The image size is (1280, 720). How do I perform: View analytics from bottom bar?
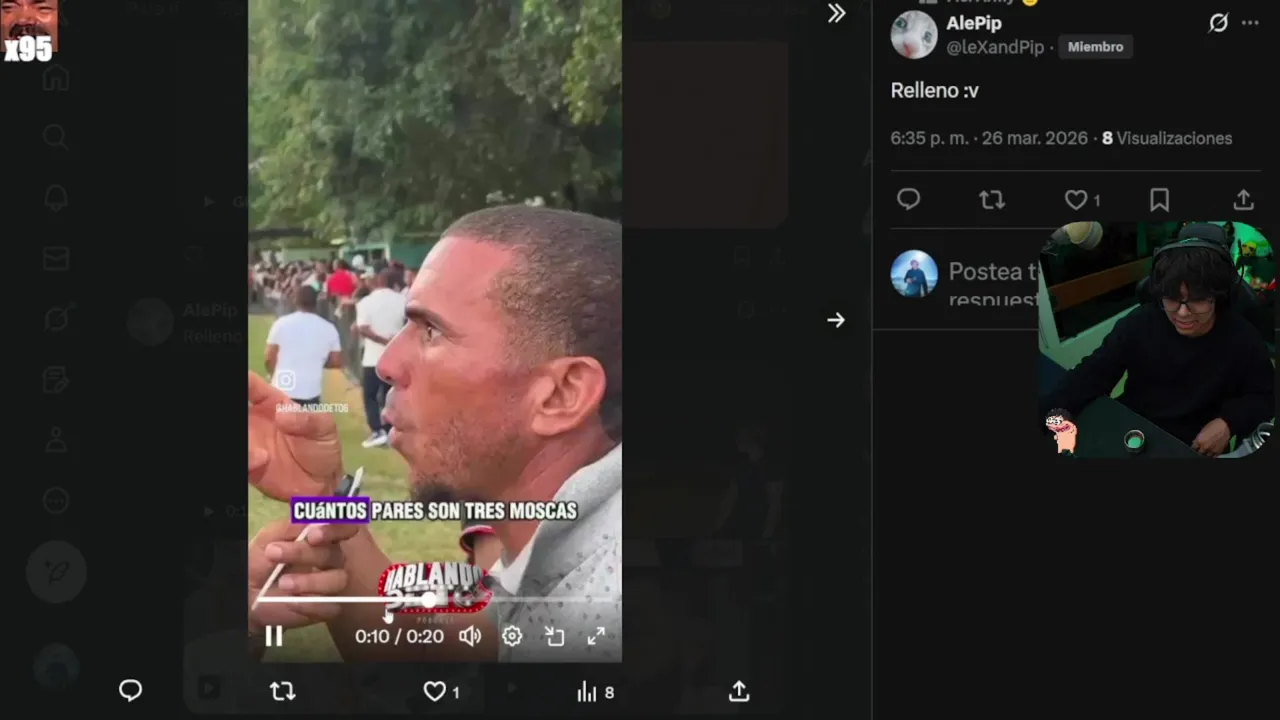click(595, 692)
